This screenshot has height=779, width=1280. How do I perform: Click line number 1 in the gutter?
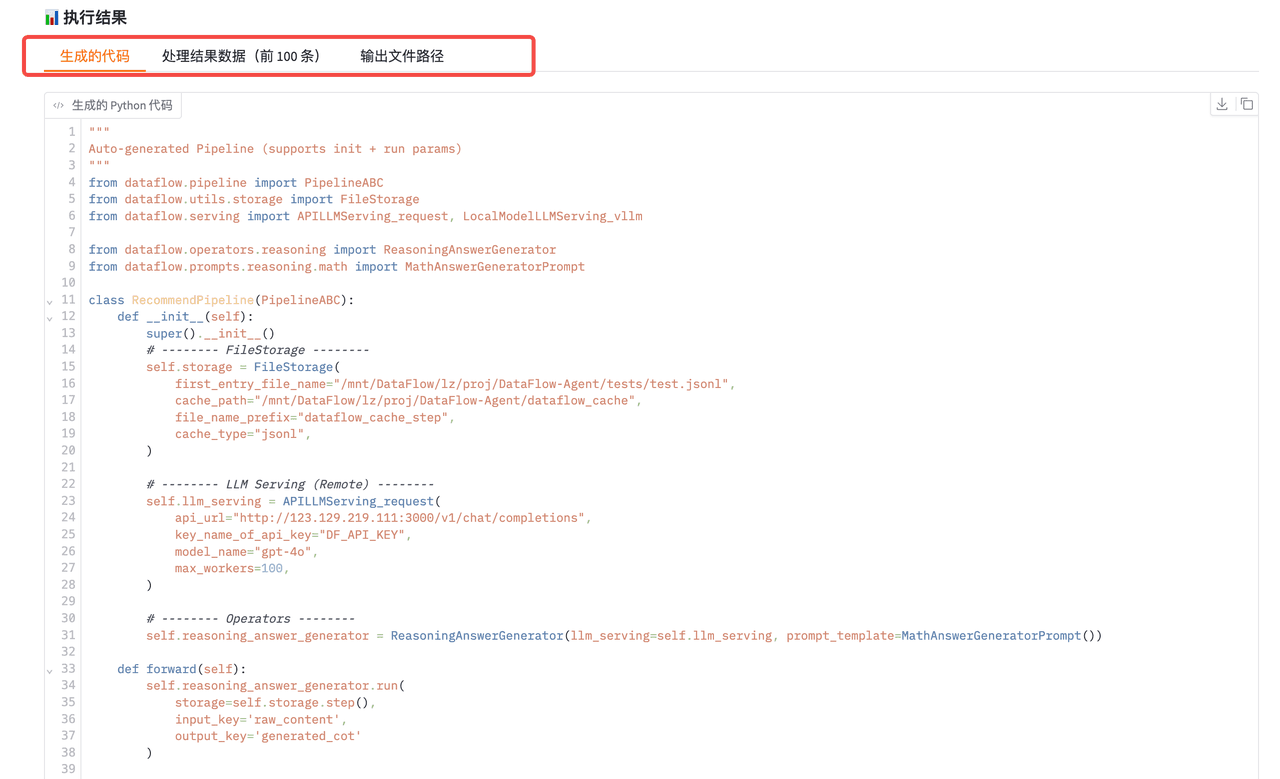click(x=70, y=131)
